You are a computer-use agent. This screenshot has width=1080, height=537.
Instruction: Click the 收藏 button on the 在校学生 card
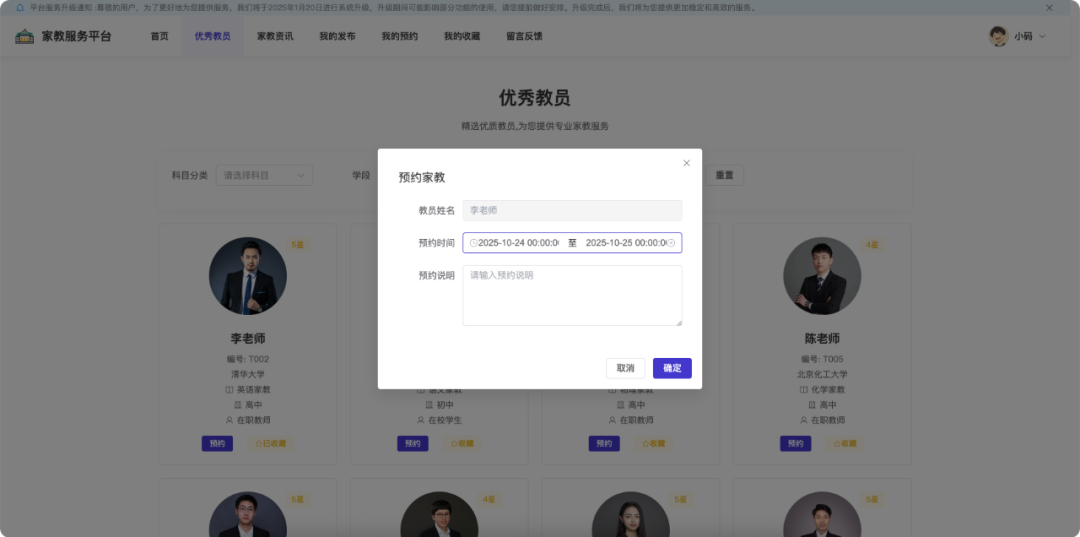point(462,443)
